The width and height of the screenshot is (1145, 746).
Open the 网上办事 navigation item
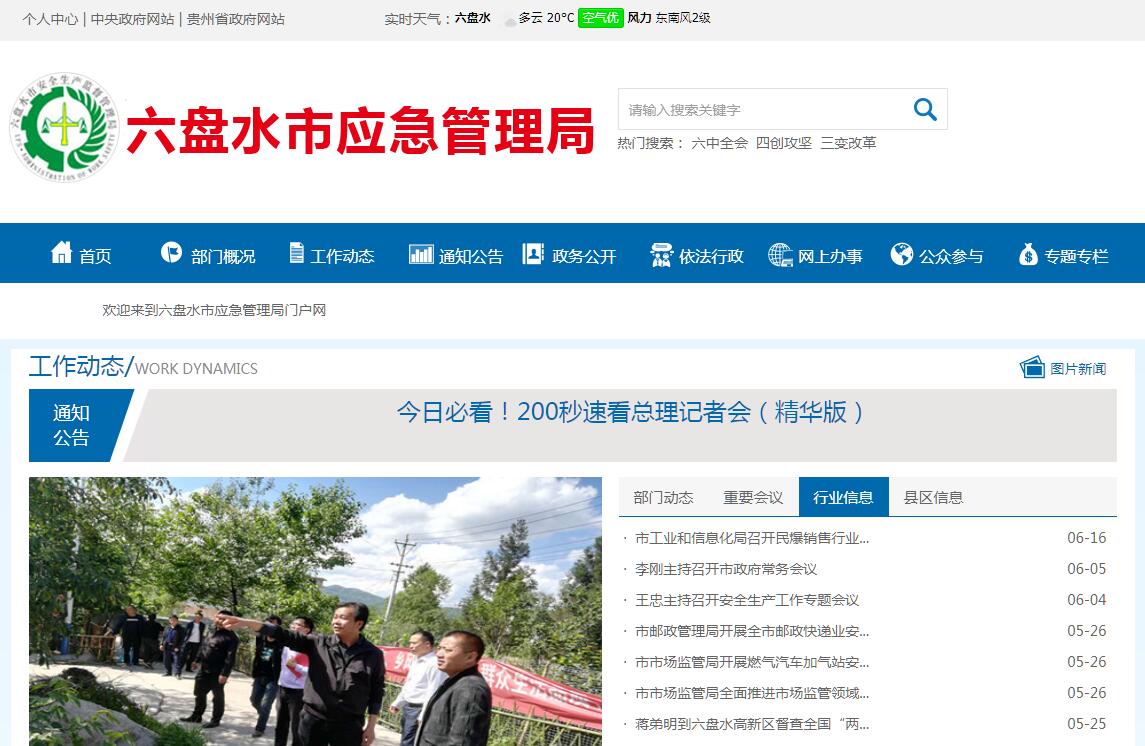point(830,256)
